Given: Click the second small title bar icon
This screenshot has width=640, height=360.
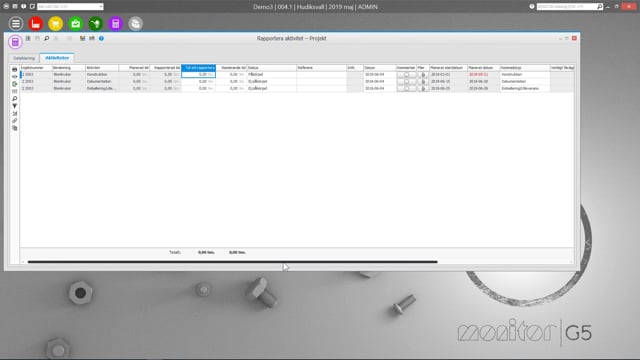Looking at the screenshot, I should click(15, 7).
